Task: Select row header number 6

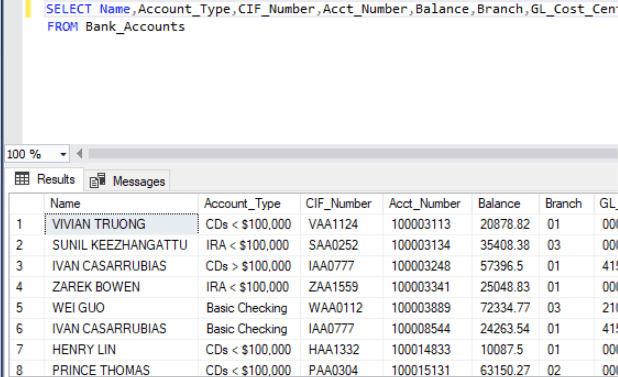Action: click(27, 329)
